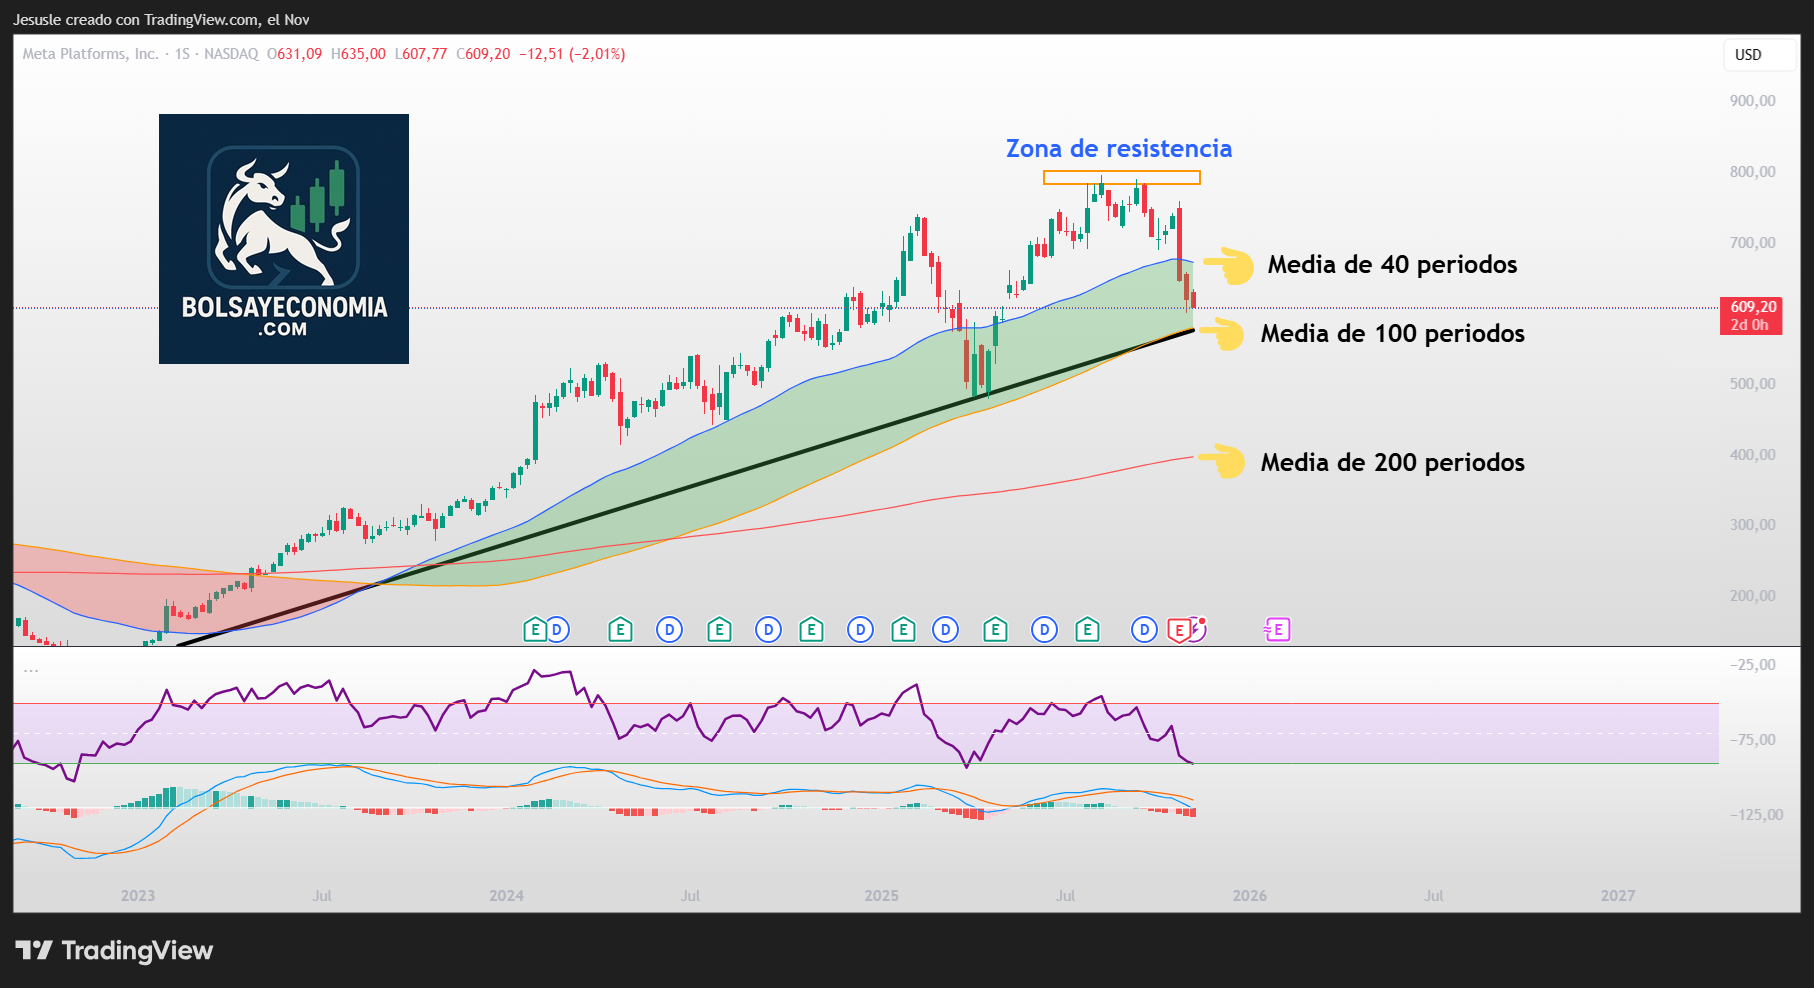
Task: Click the hand icon beside Media de 40 periodos
Action: click(x=1228, y=266)
